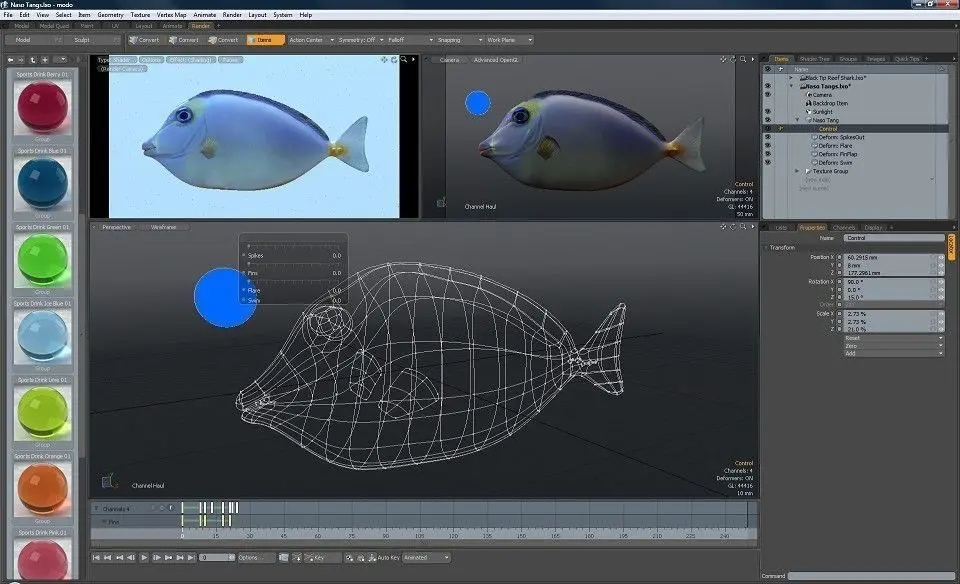Select the Sports Drink Berry red preset
Viewport: 960px width, 584px height.
(x=42, y=107)
